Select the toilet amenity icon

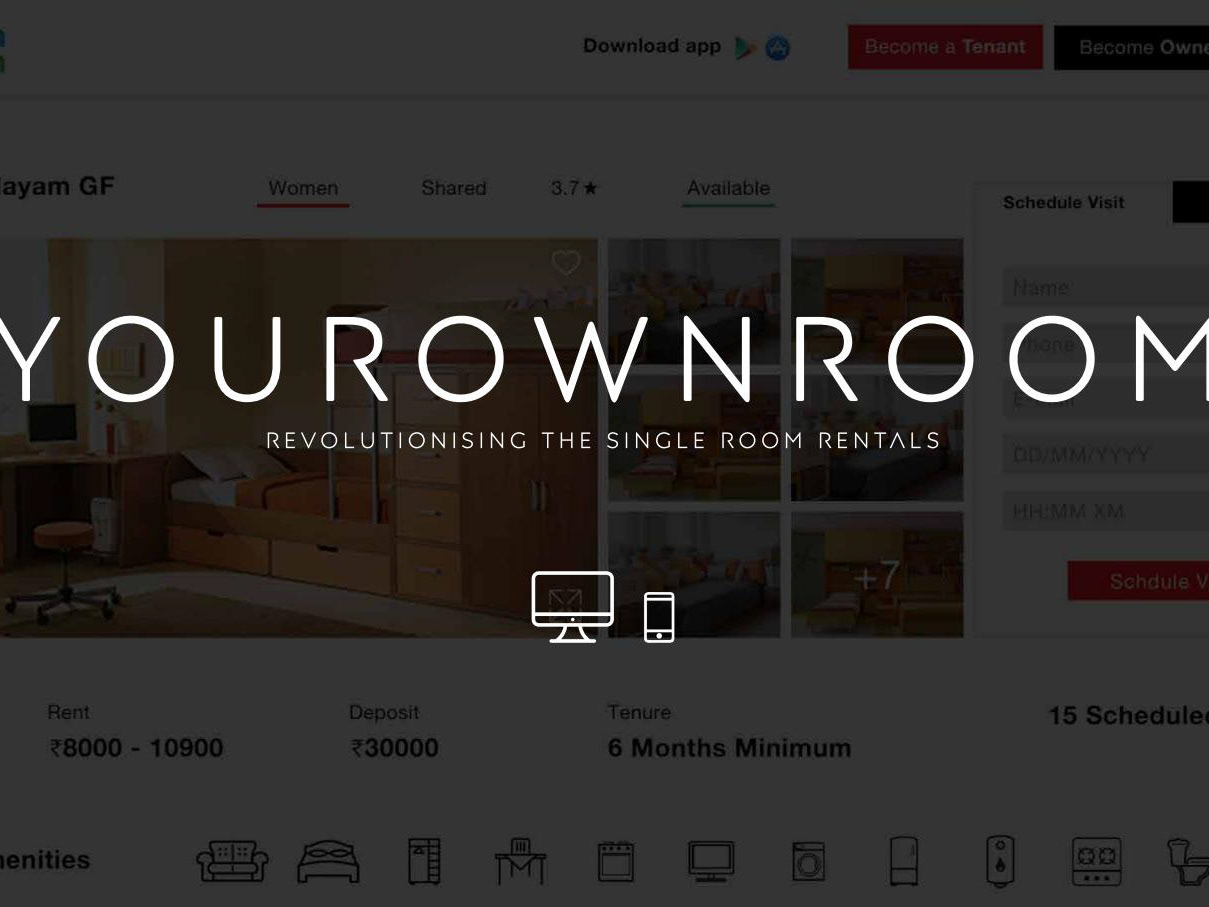[1188, 860]
